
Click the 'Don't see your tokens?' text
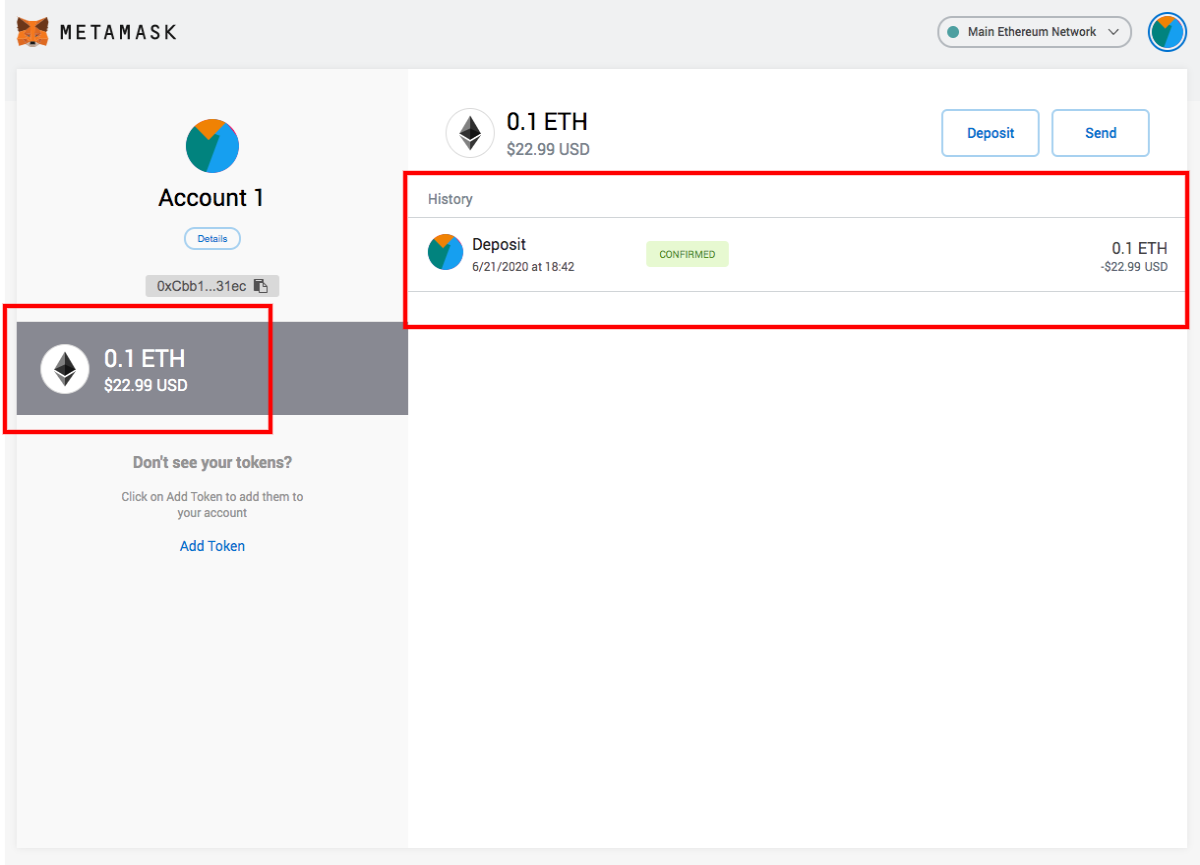point(212,463)
